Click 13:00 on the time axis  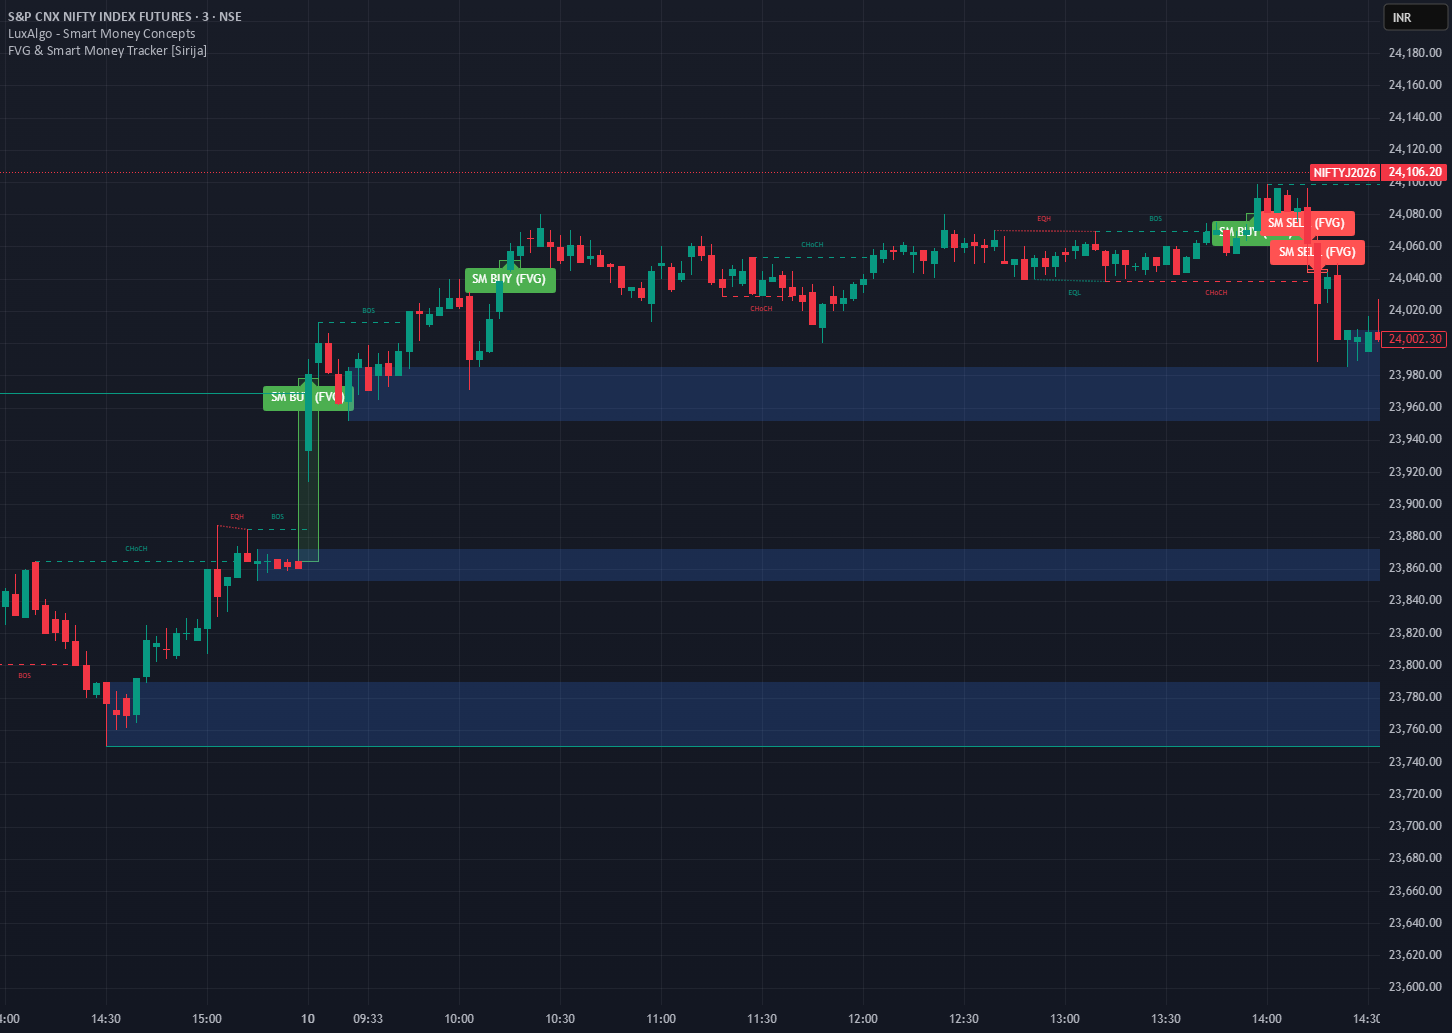(1065, 1019)
